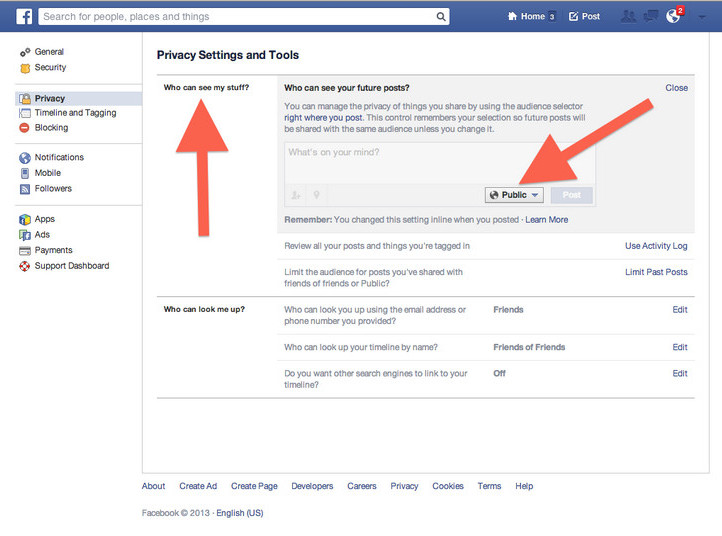The image size is (722, 536).
Task: Click the Home house icon
Action: tap(512, 17)
